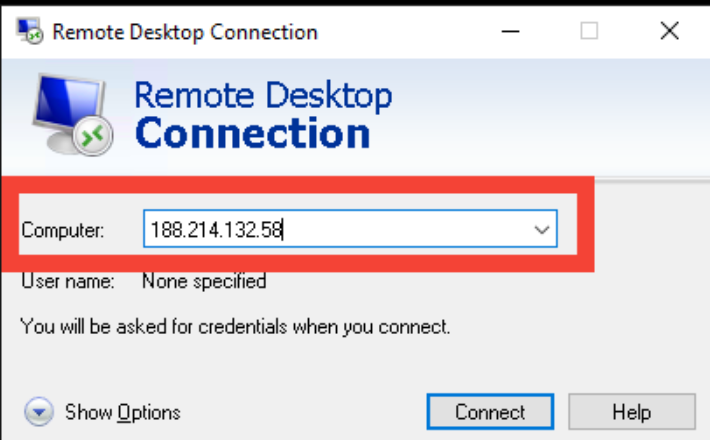The width and height of the screenshot is (711, 440).
Task: Open the Computer address dropdown arrow
Action: [x=543, y=230]
